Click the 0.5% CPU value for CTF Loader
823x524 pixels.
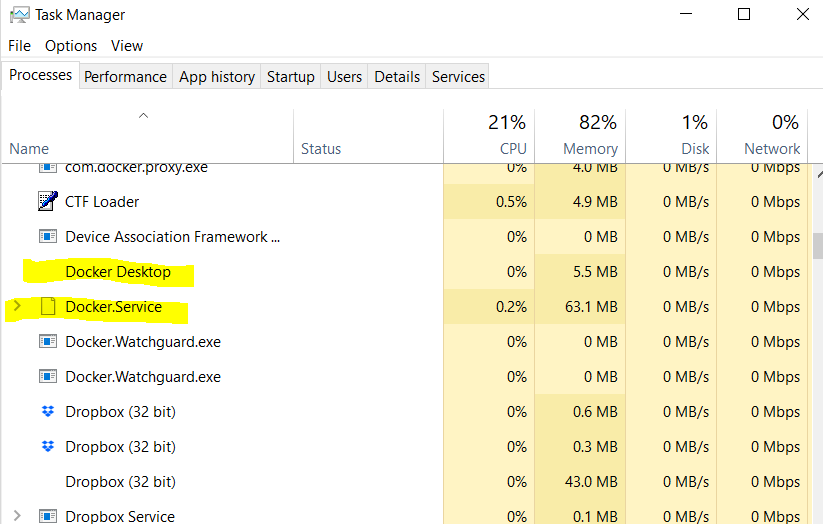pyautogui.click(x=511, y=202)
